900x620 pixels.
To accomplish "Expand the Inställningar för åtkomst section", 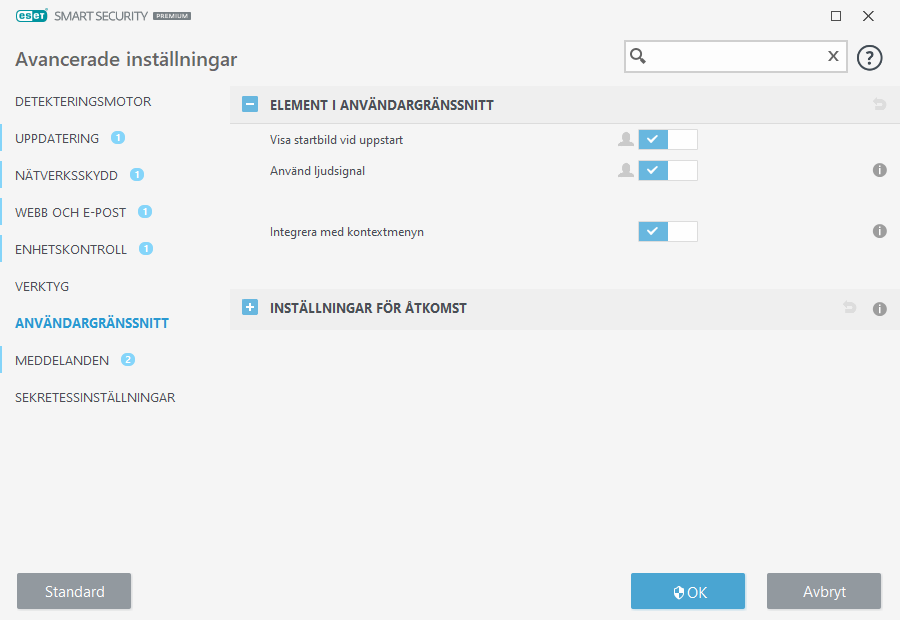I will pos(250,308).
